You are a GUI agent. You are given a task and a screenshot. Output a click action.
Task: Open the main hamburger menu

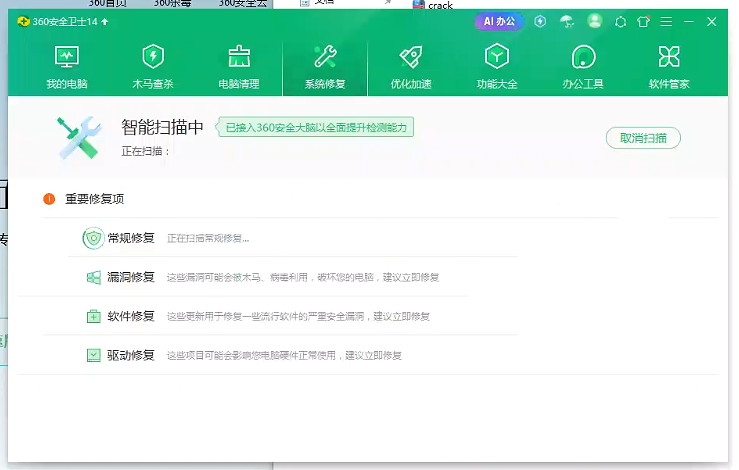(x=666, y=22)
